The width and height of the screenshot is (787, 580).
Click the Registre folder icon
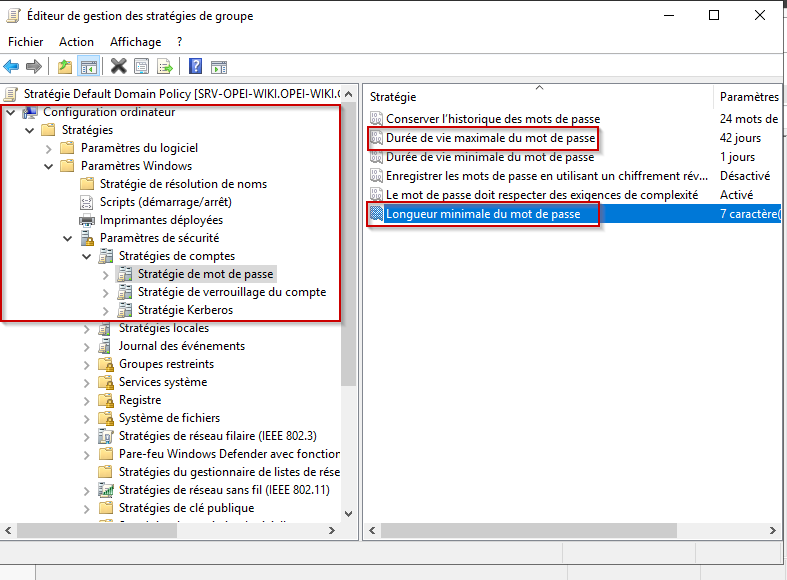pyautogui.click(x=106, y=400)
